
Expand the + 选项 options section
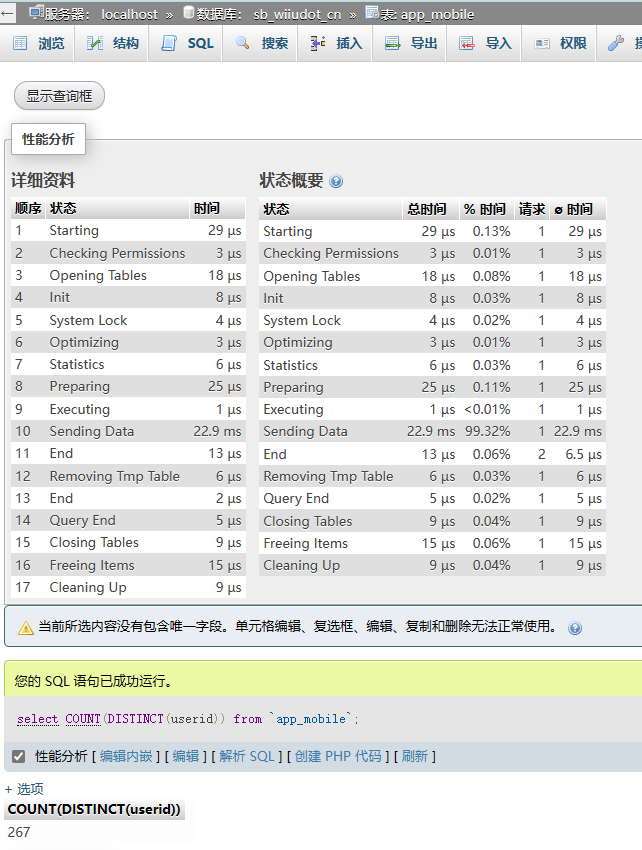pos(24,789)
